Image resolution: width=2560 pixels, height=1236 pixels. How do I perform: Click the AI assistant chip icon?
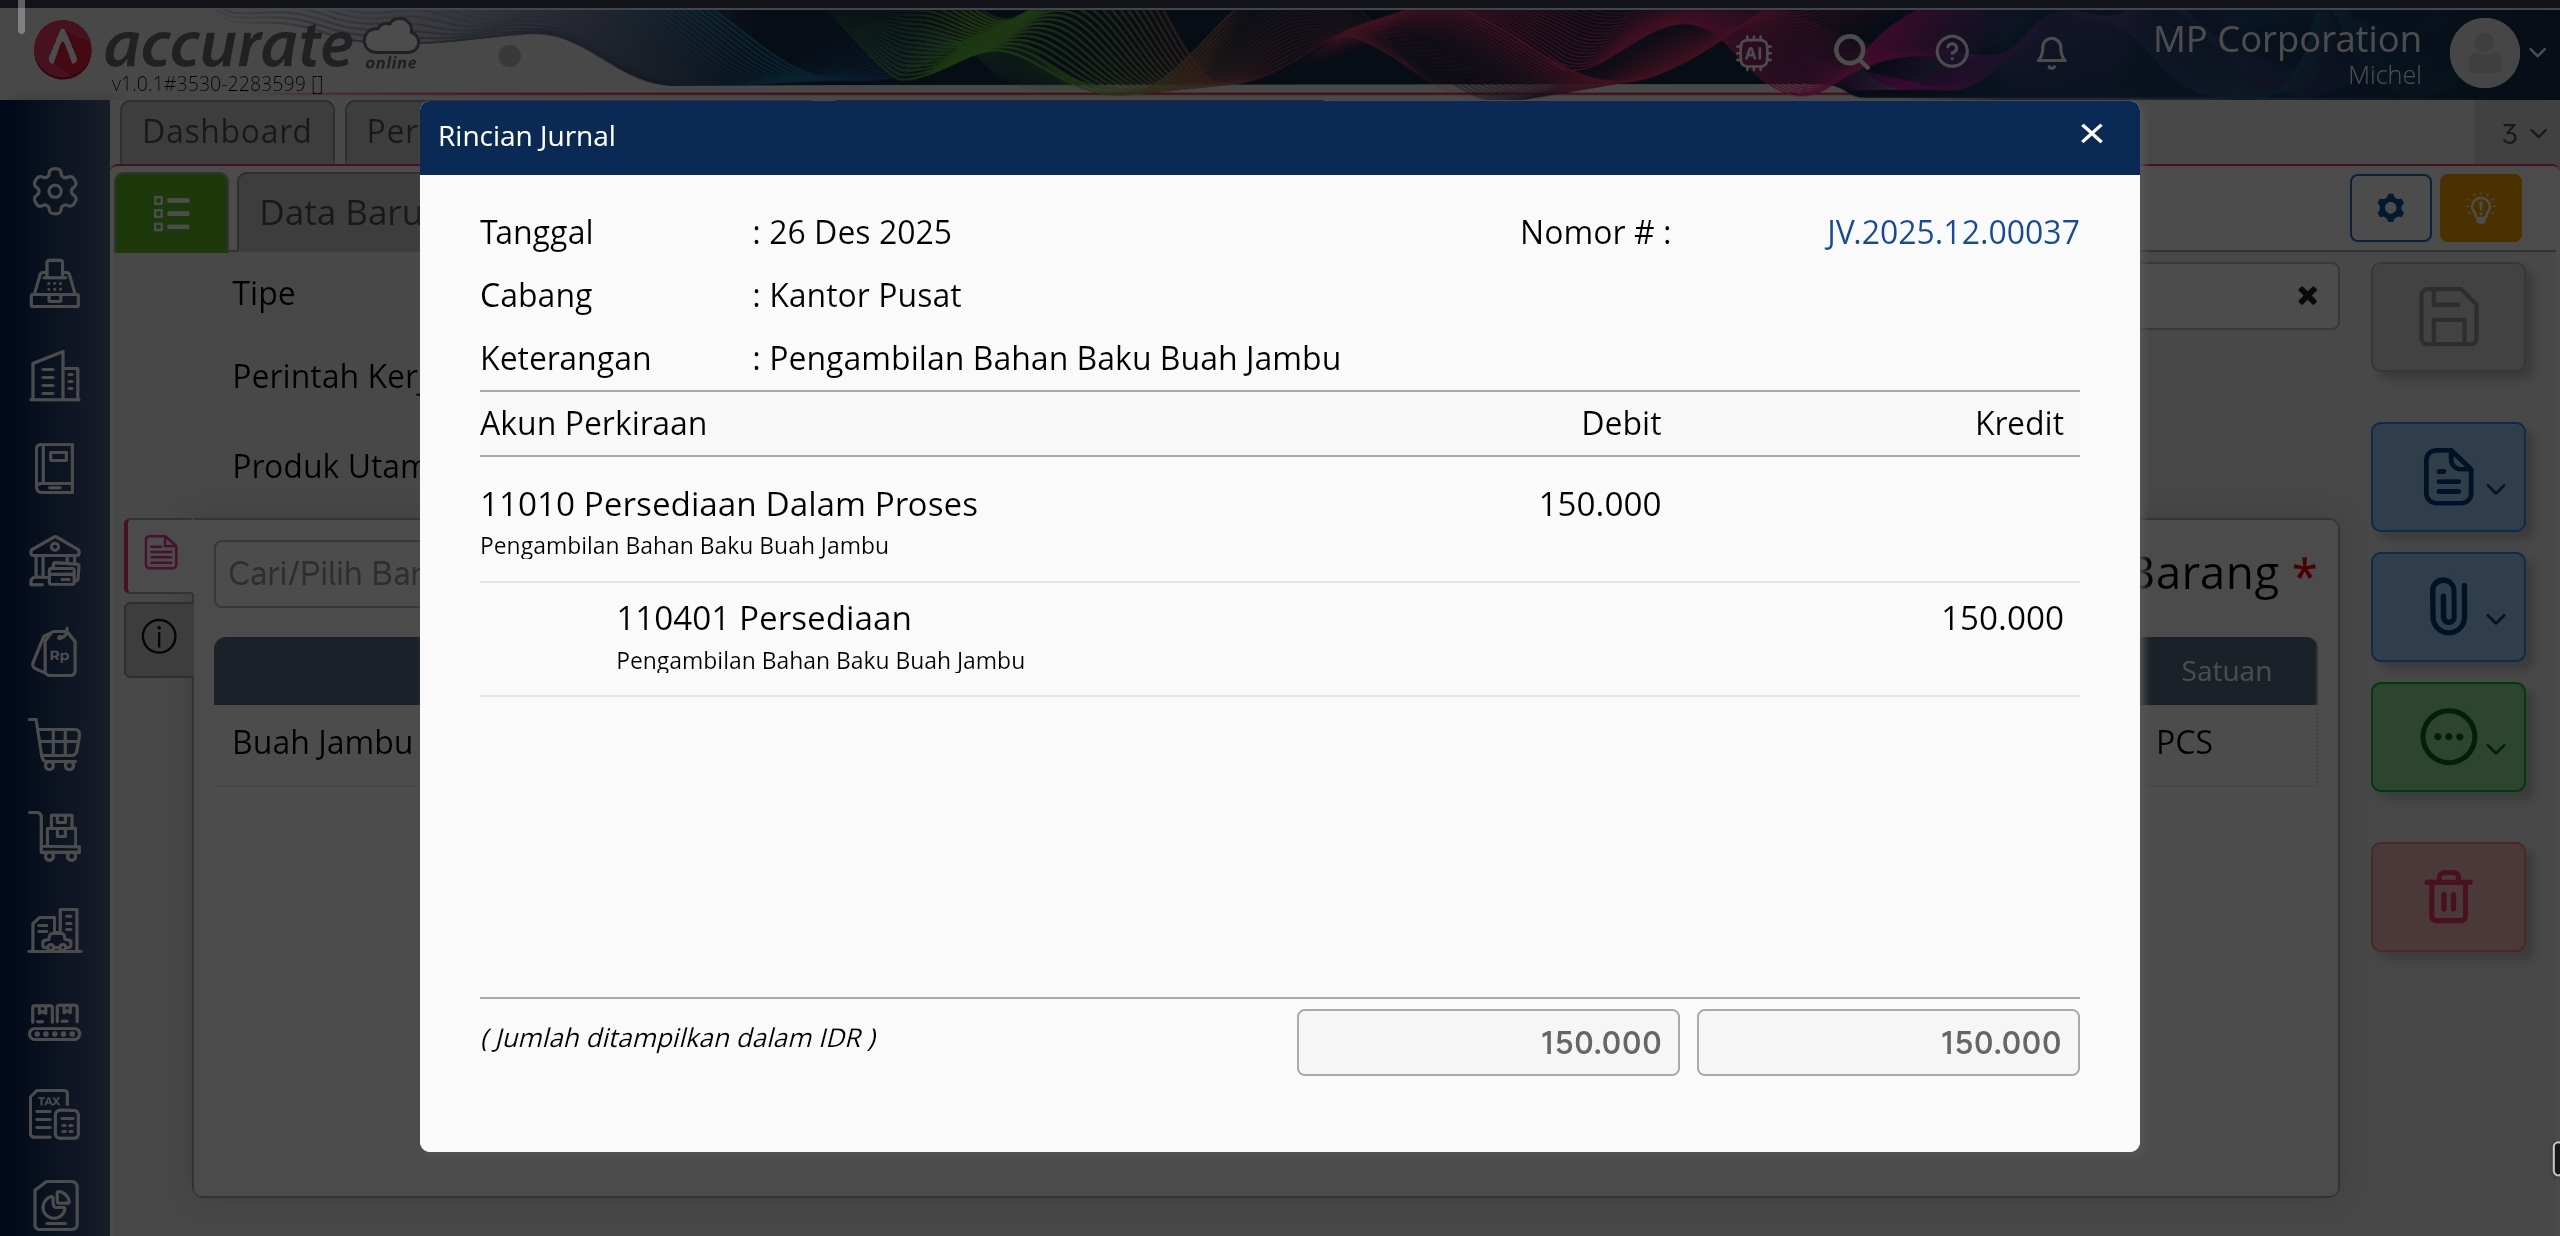(1754, 52)
